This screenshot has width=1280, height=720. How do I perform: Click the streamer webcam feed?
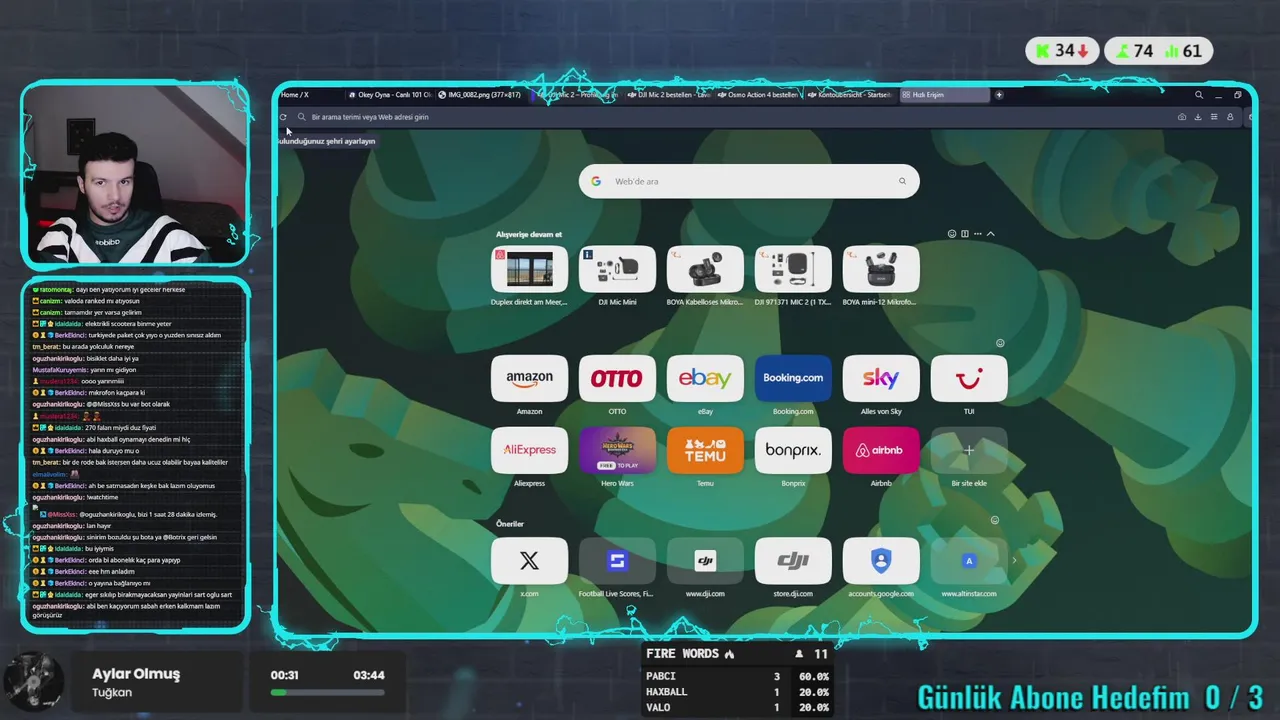click(135, 173)
